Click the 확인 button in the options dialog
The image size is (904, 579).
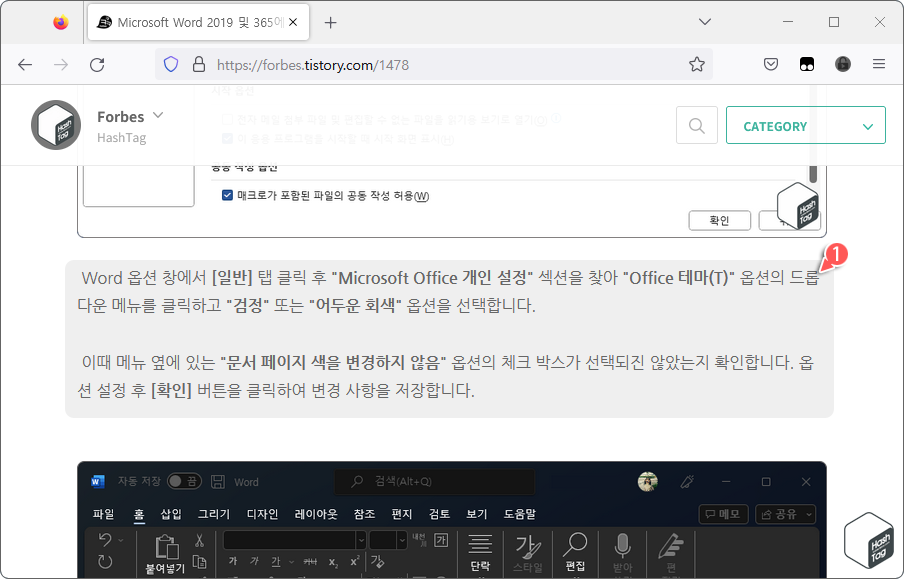(x=720, y=220)
